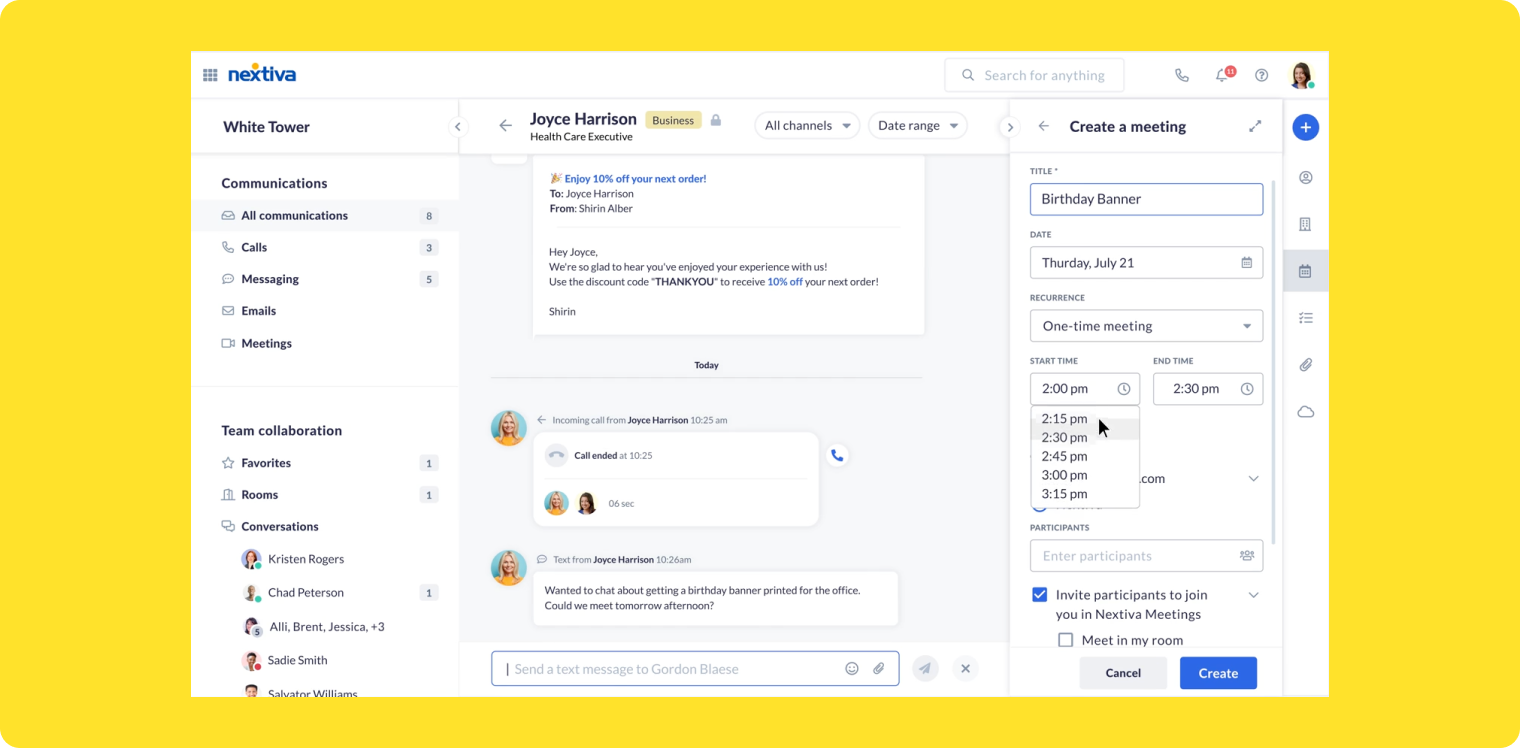The width and height of the screenshot is (1520, 748).
Task: Open the calendar icon in right sidebar
Action: tap(1305, 271)
